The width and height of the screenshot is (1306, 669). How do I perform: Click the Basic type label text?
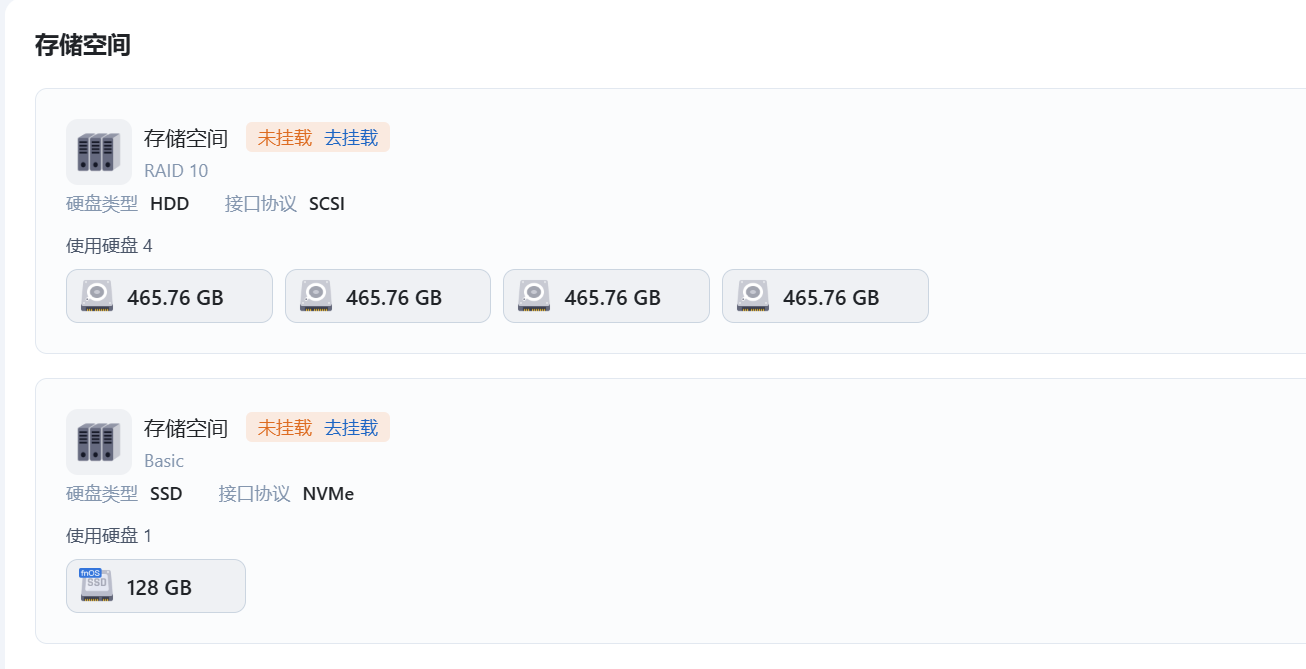click(164, 461)
